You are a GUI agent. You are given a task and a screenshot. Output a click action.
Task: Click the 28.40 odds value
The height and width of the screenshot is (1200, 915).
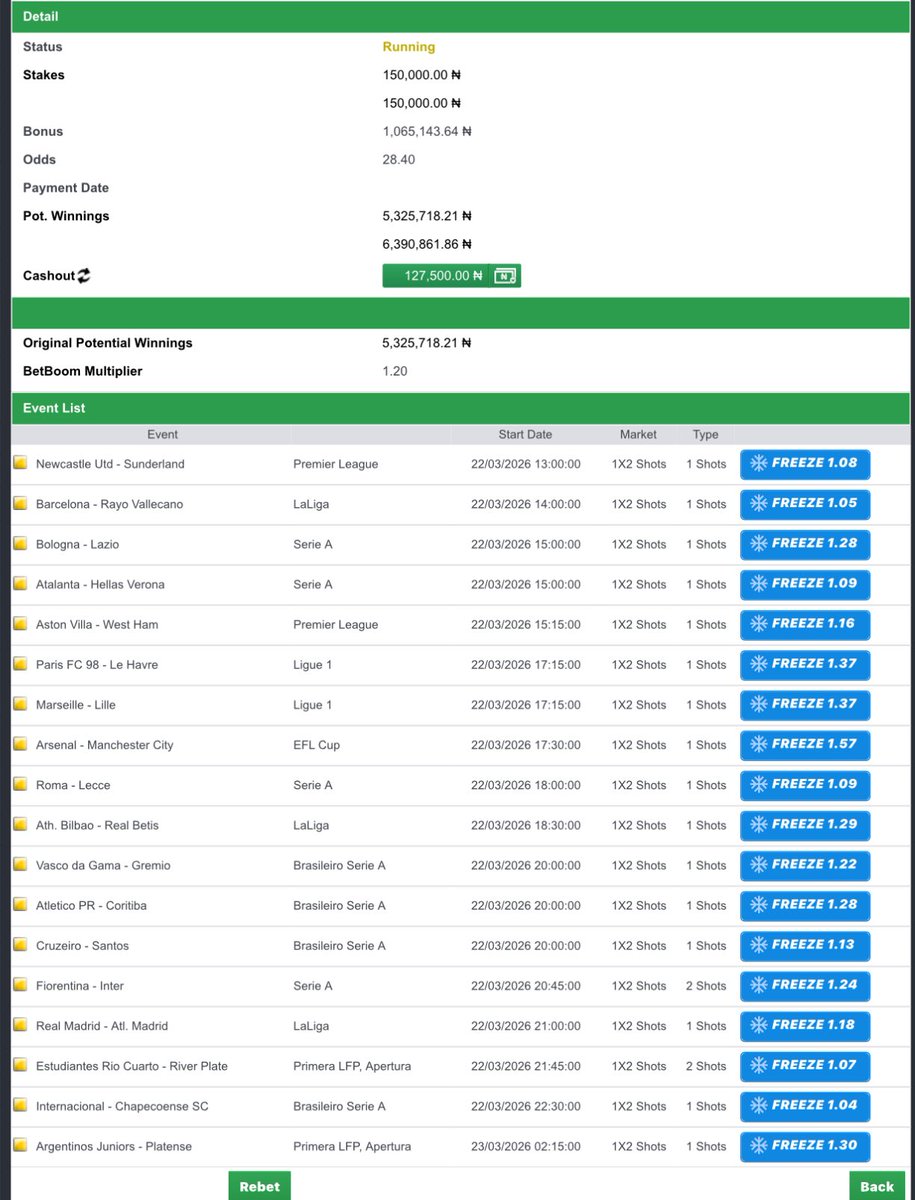tap(399, 159)
